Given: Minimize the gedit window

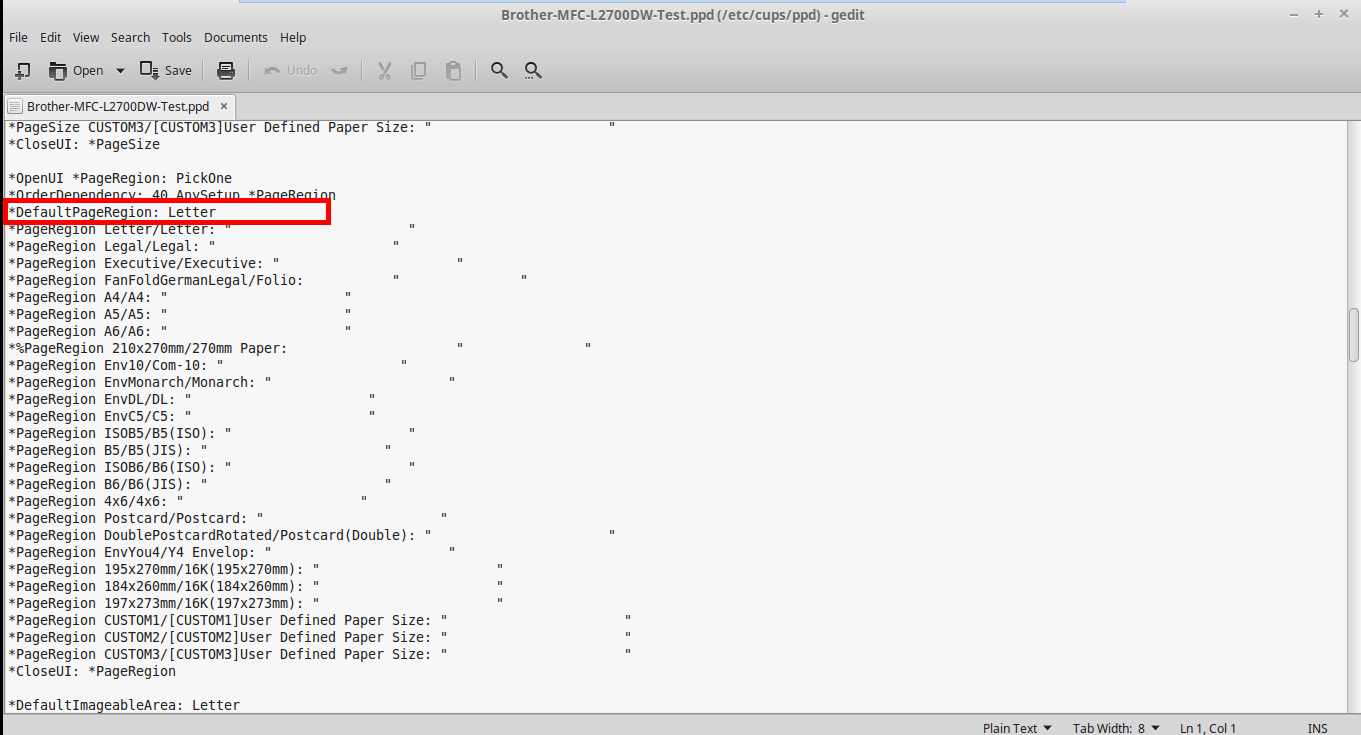Looking at the screenshot, I should [x=1296, y=14].
